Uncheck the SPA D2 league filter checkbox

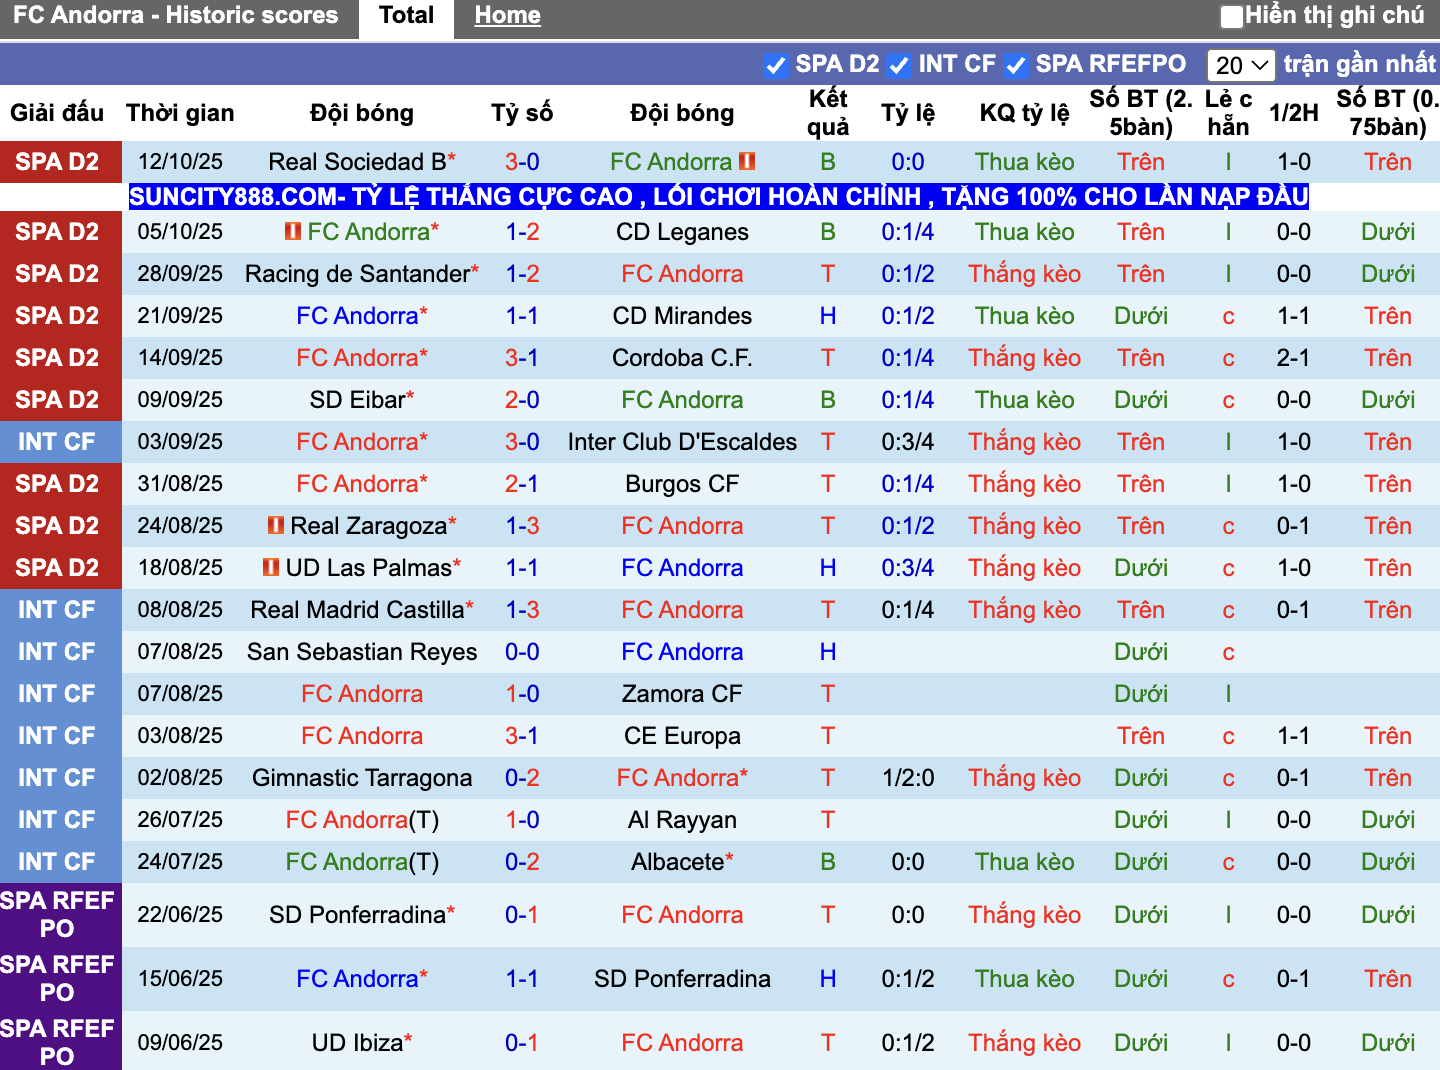click(776, 65)
